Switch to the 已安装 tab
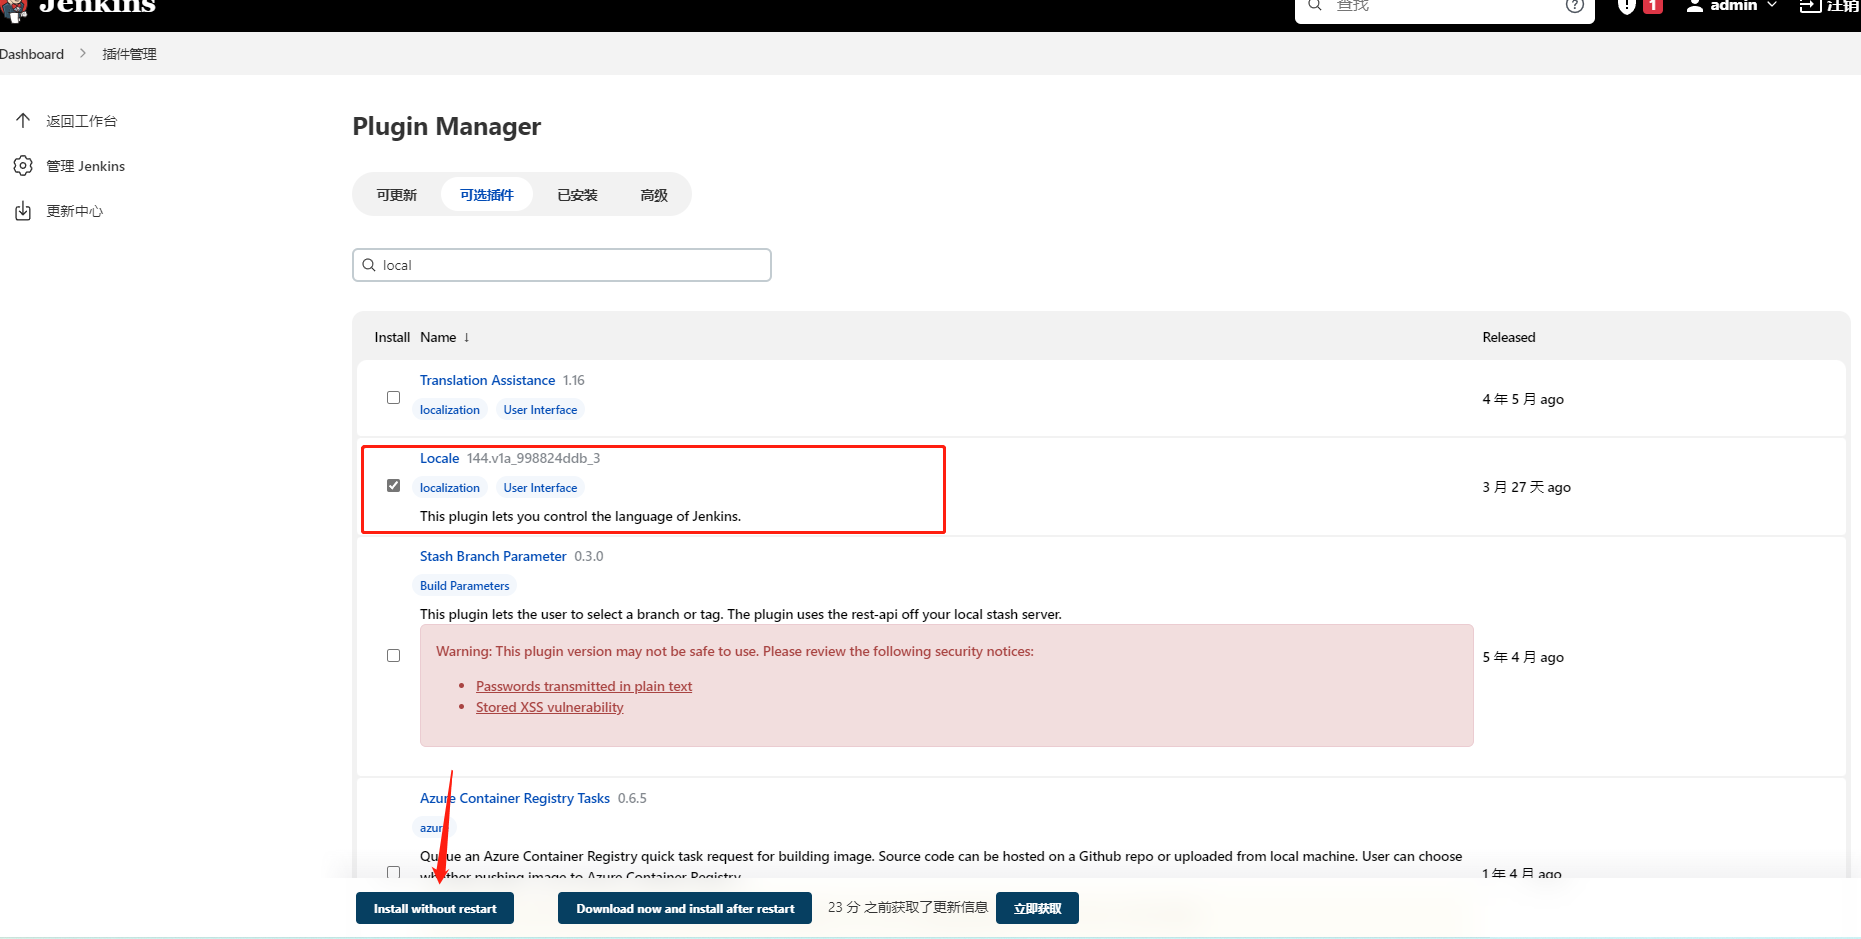The width and height of the screenshot is (1861, 939). click(x=577, y=195)
